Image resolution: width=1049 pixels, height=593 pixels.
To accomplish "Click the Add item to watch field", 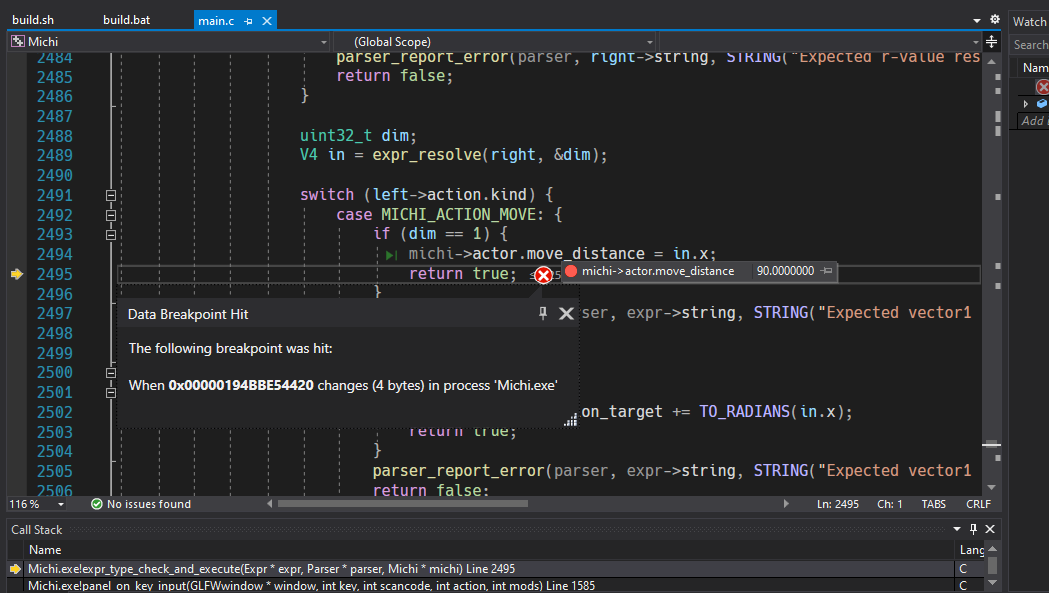I will tap(1033, 120).
